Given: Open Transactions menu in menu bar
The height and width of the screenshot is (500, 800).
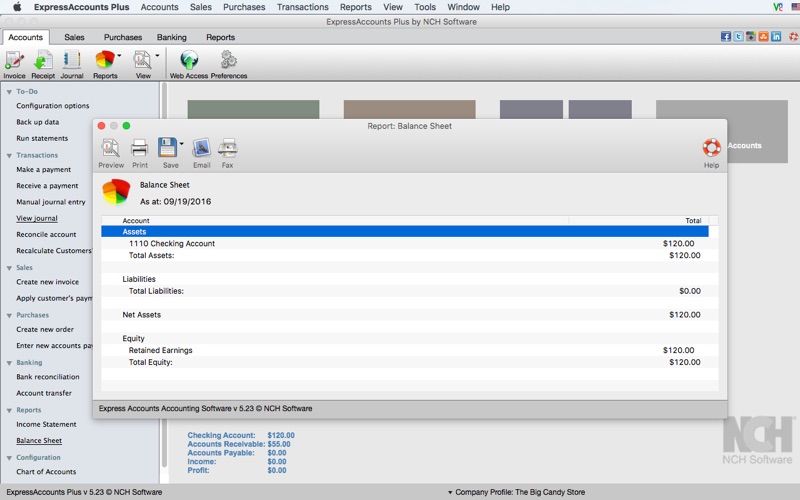Looking at the screenshot, I should click(x=303, y=7).
